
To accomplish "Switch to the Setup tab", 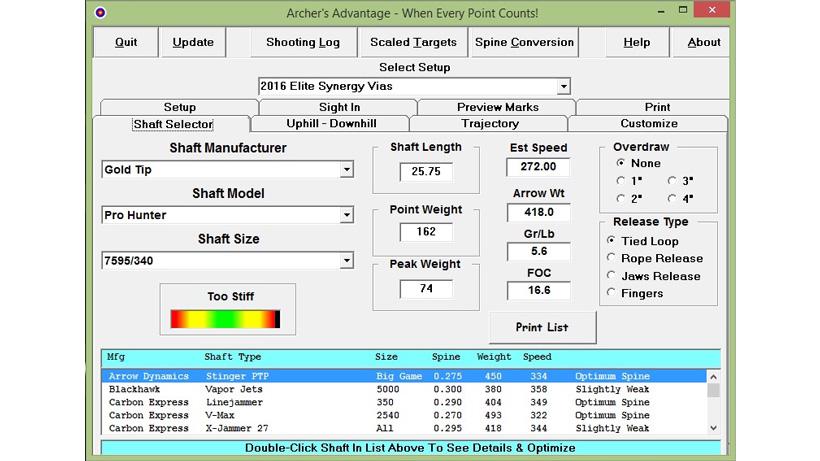I will pos(179,107).
